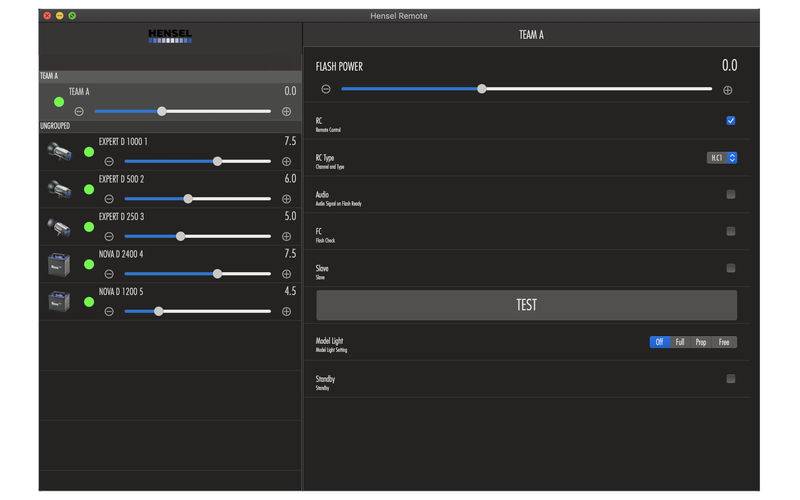
Task: Enable the Standby checkbox
Action: coord(731,379)
